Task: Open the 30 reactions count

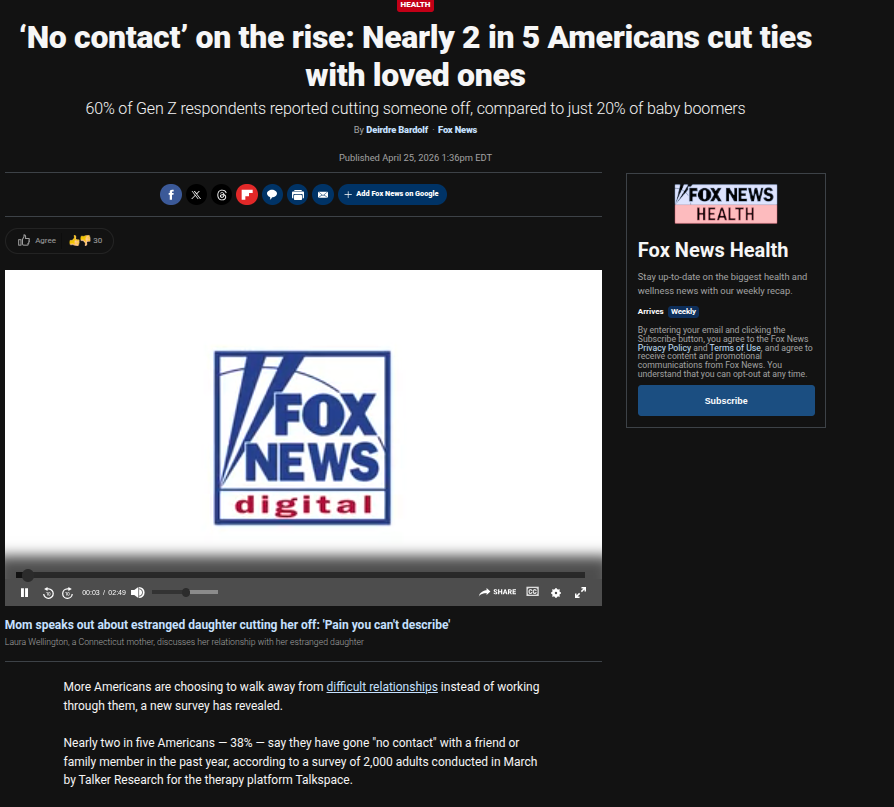Action: click(x=86, y=241)
